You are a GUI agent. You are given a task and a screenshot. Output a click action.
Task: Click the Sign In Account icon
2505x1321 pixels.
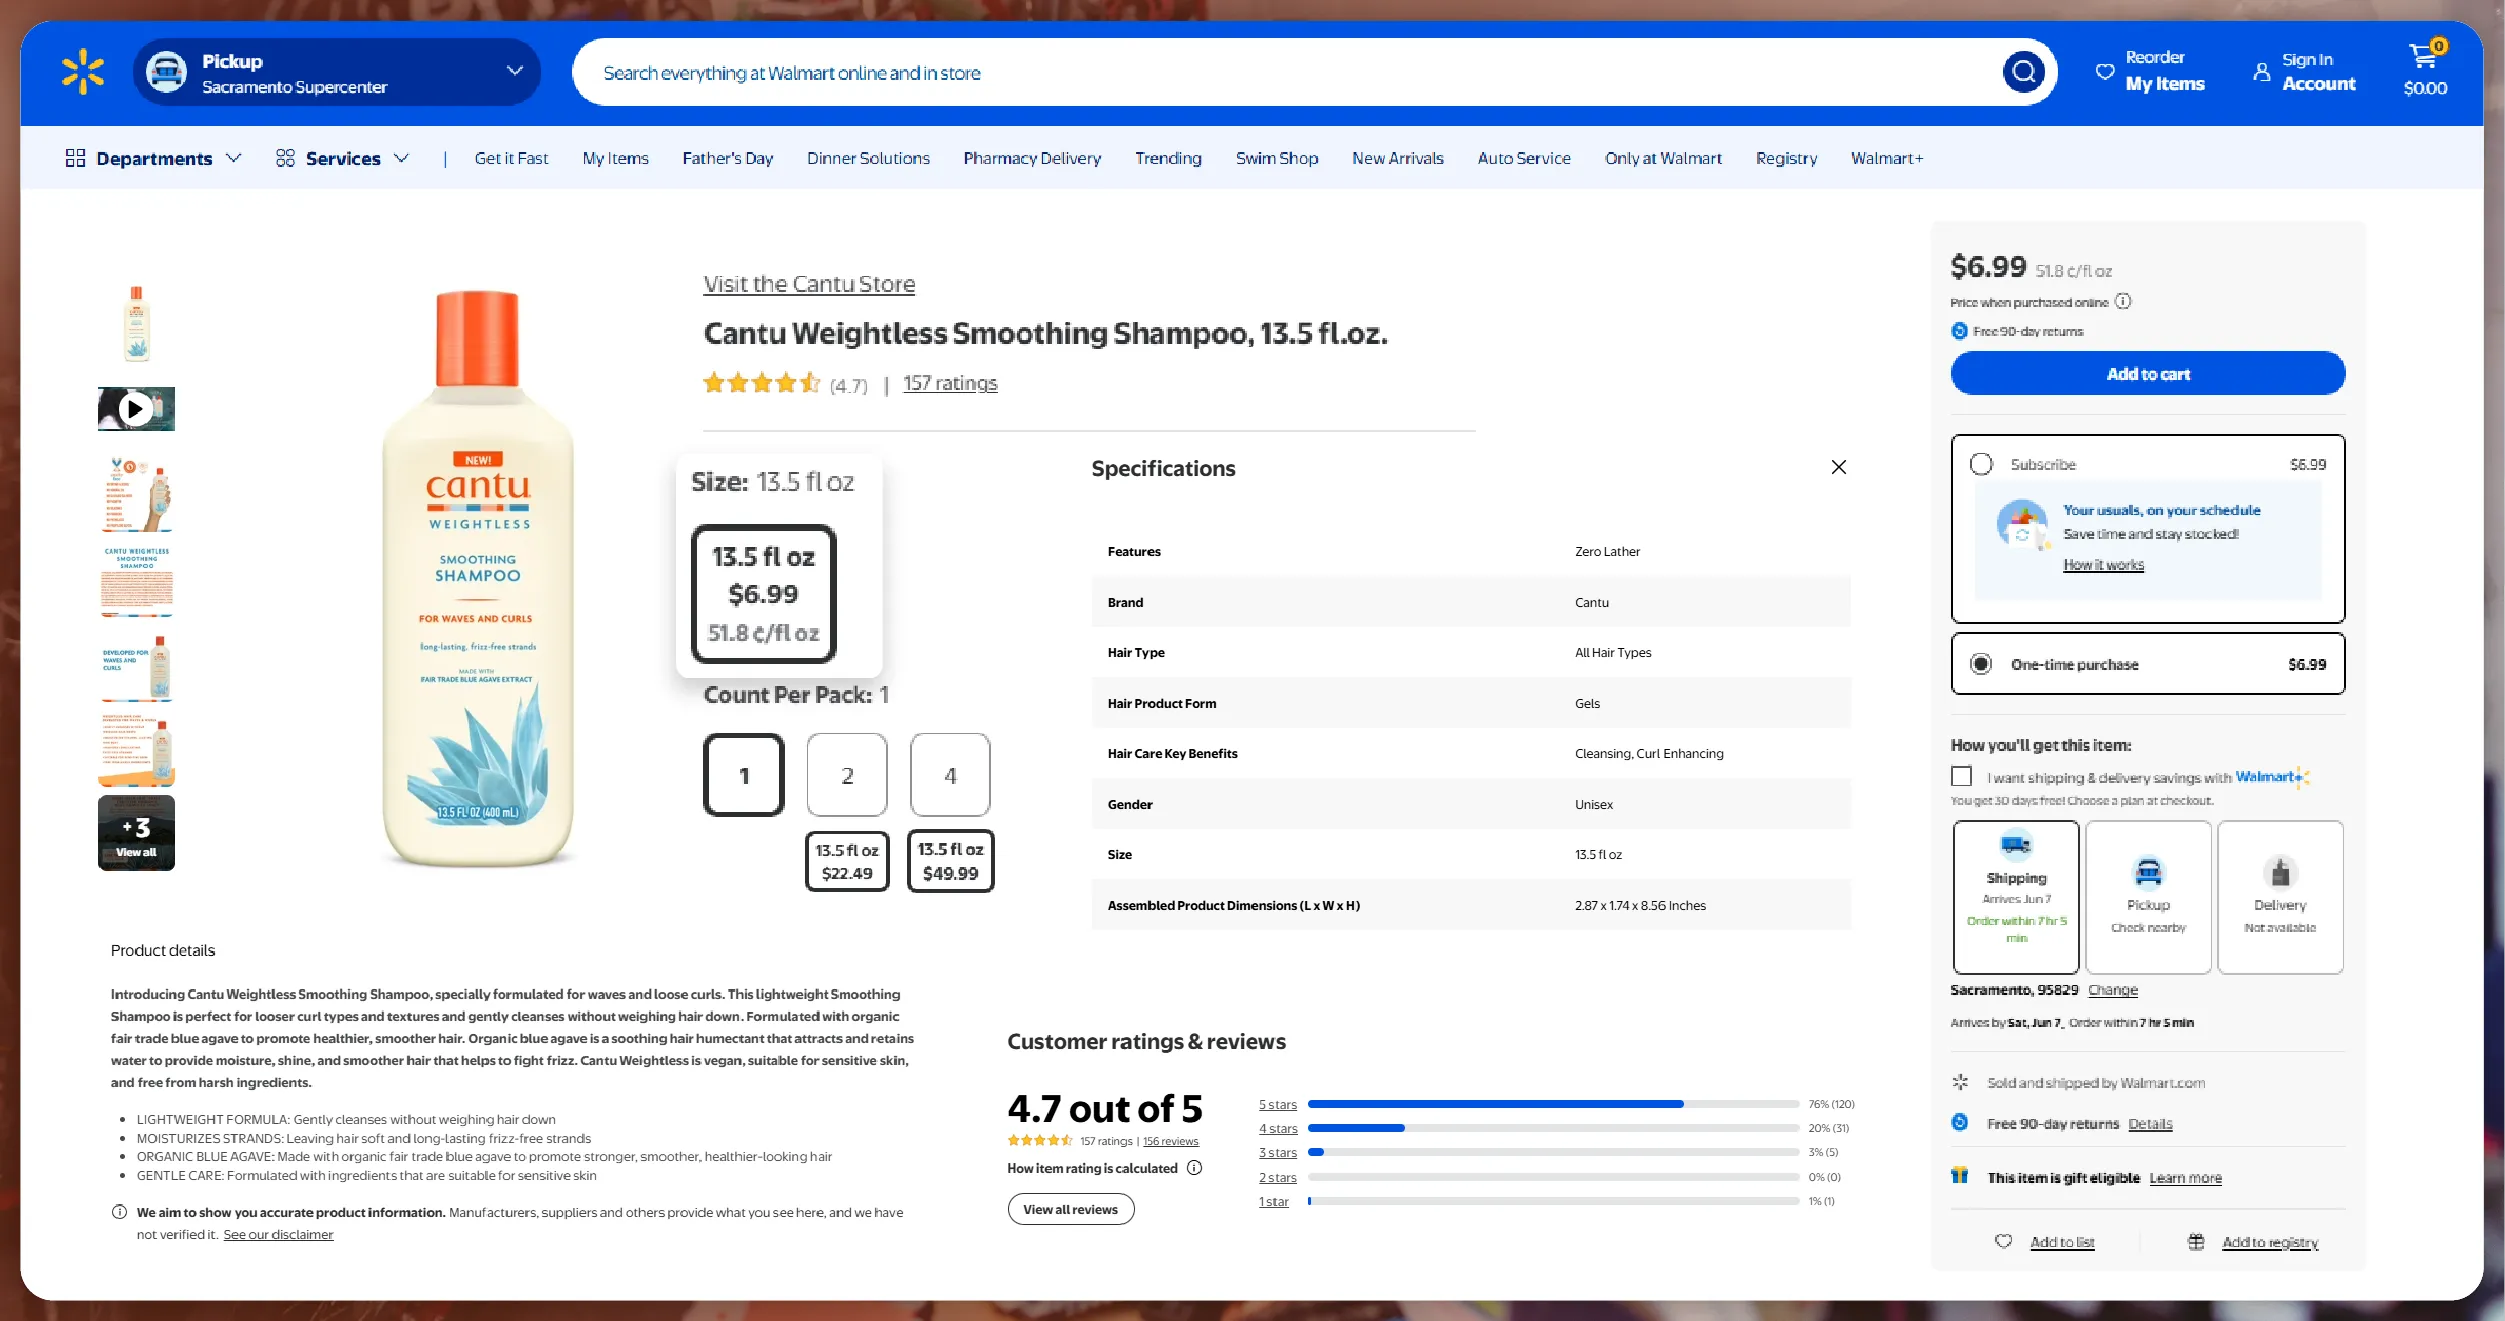point(2261,71)
